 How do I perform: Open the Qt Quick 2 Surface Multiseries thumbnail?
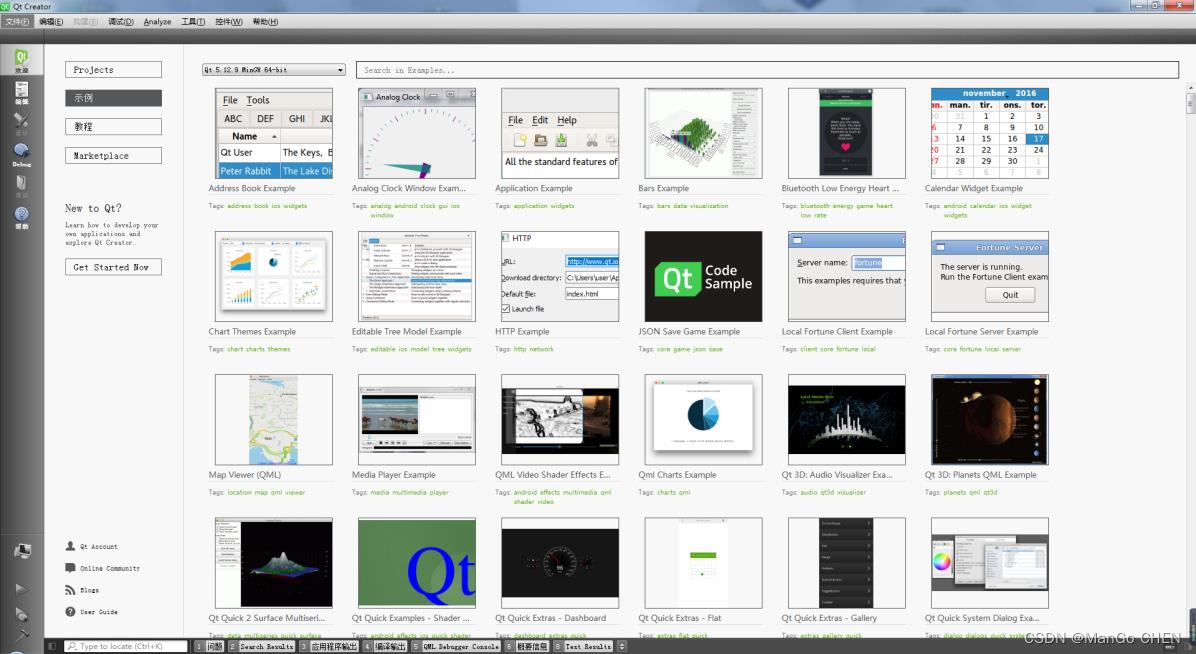(x=274, y=563)
